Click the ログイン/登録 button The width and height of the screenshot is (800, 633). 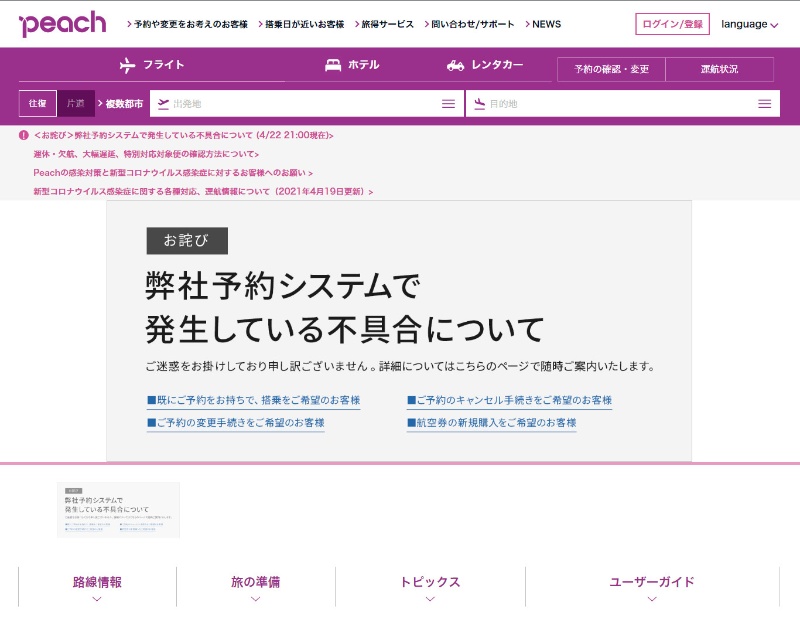[x=672, y=23]
